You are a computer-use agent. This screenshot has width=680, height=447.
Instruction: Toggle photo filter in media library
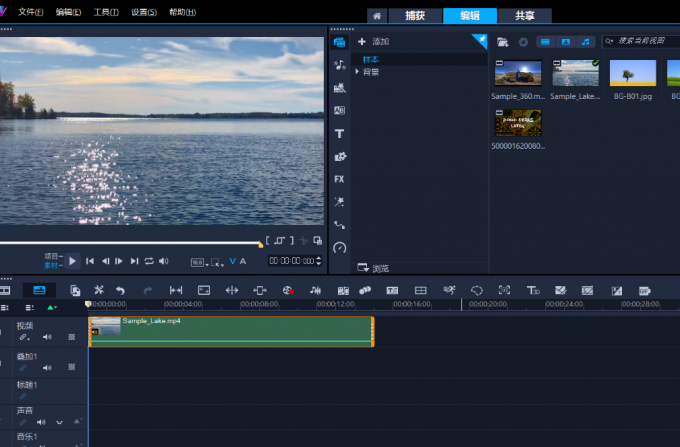click(565, 41)
